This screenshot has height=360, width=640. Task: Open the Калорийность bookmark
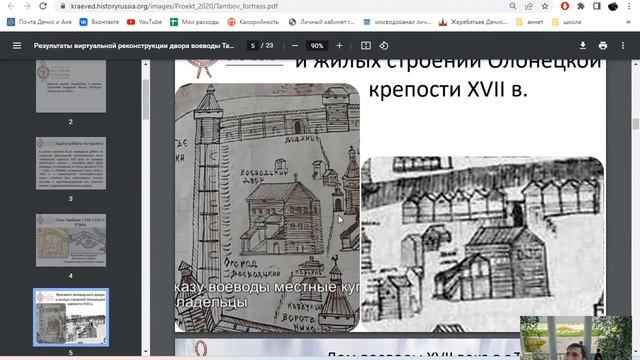pyautogui.click(x=253, y=22)
